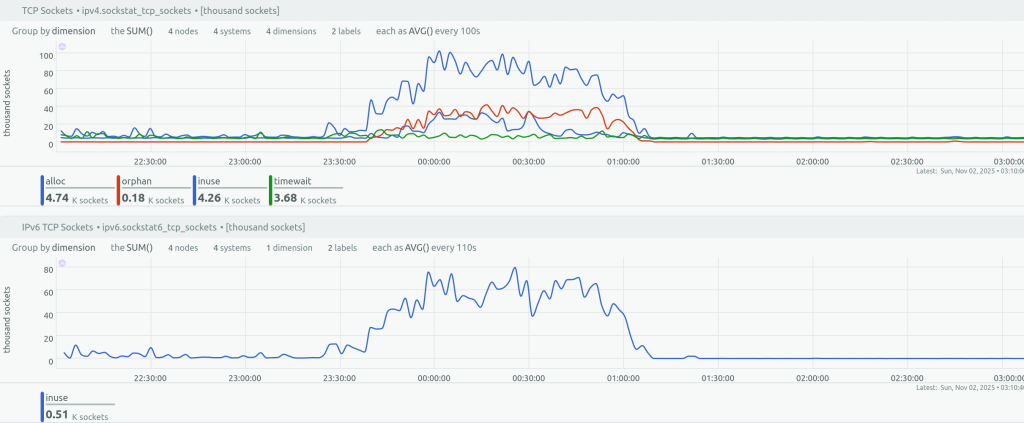The width and height of the screenshot is (1024, 423).
Task: Open the 4 systems filter in IPv6 chart
Action: click(231, 247)
